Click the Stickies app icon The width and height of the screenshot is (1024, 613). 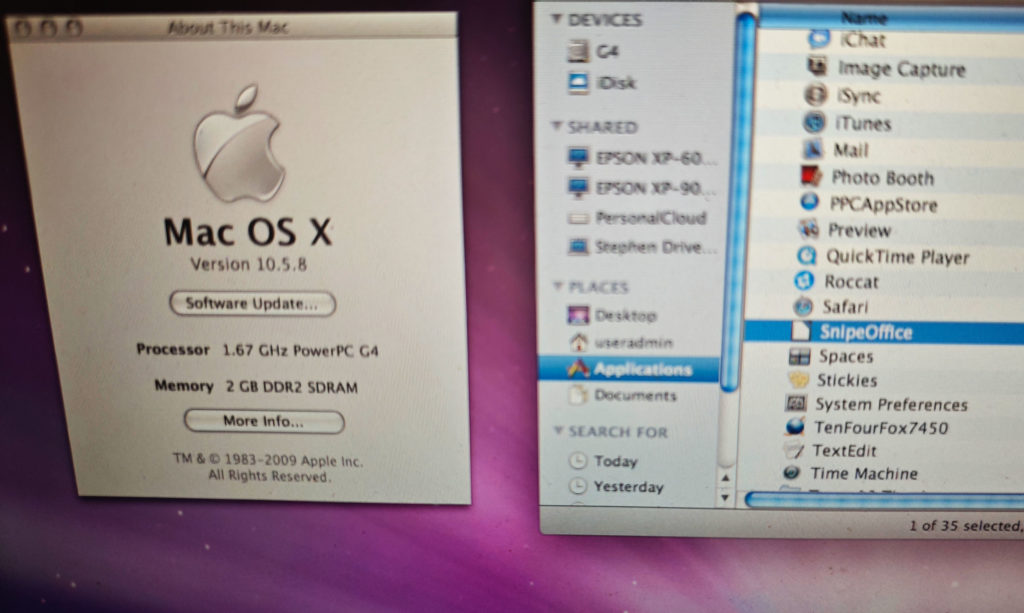tap(799, 380)
